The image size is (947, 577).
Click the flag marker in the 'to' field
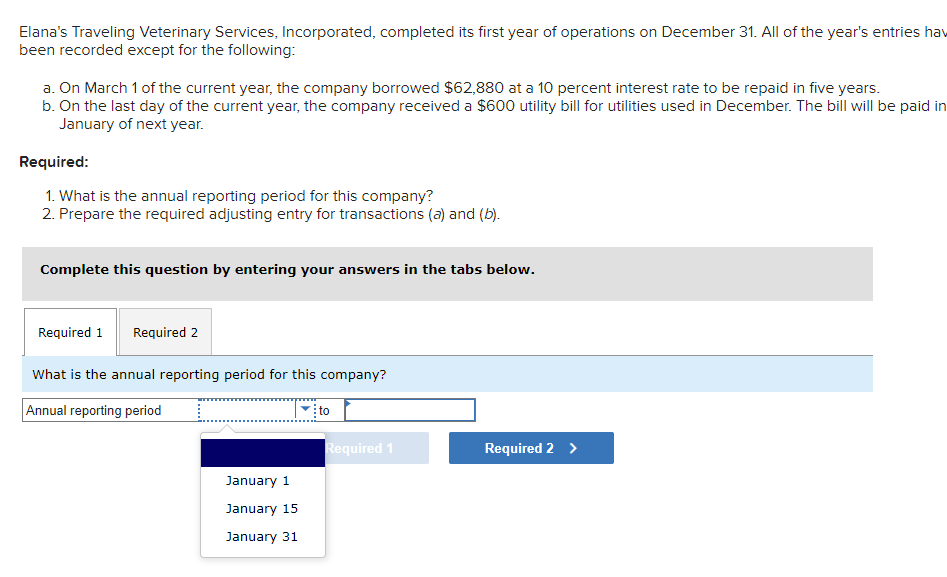pyautogui.click(x=347, y=404)
